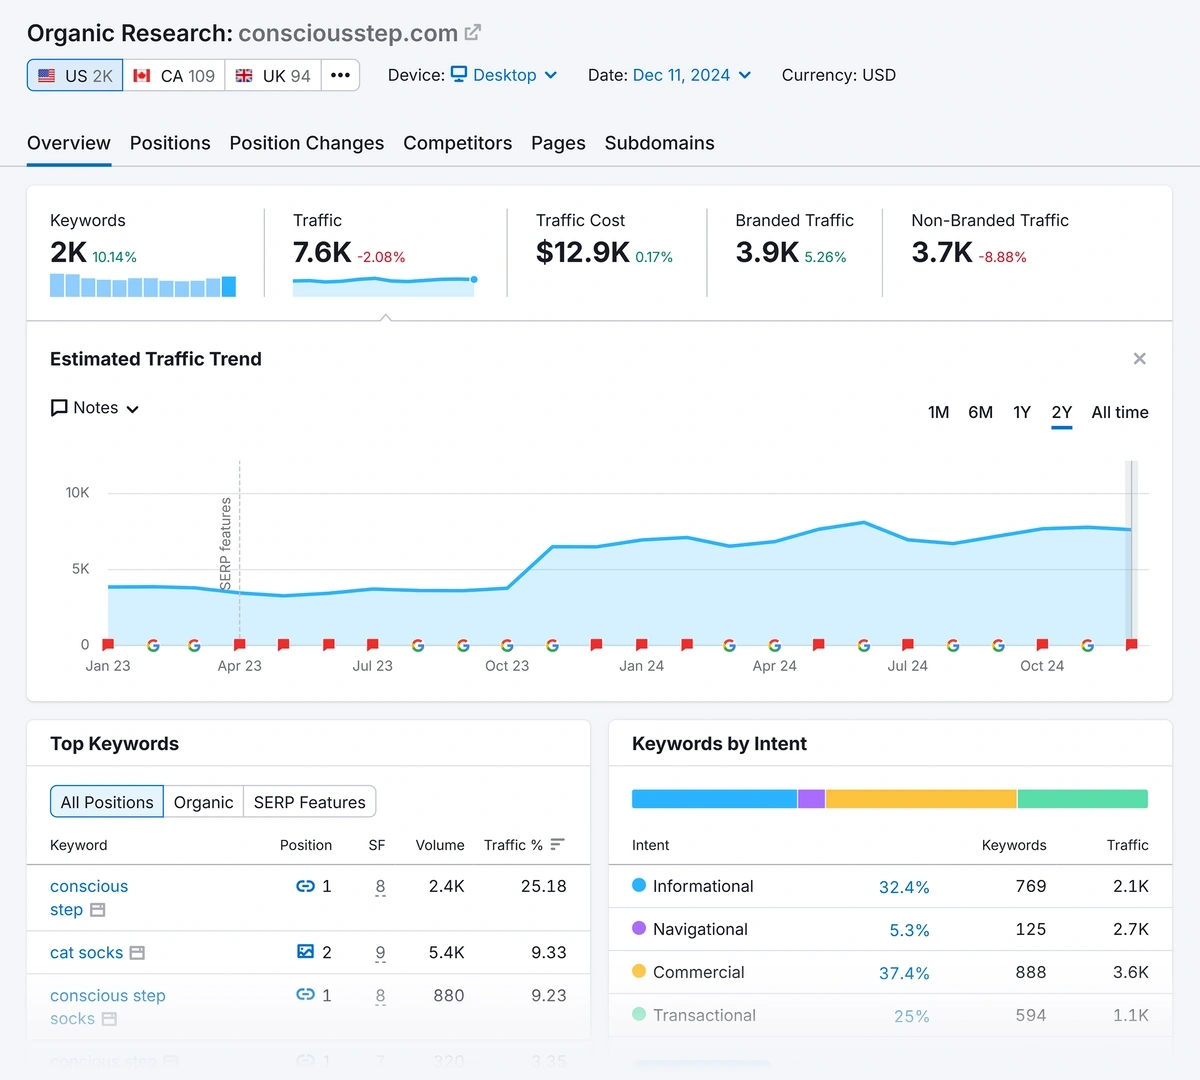The image size is (1200, 1080).
Task: Click the Non-Branded Traffic 3.7K value
Action: click(x=942, y=252)
